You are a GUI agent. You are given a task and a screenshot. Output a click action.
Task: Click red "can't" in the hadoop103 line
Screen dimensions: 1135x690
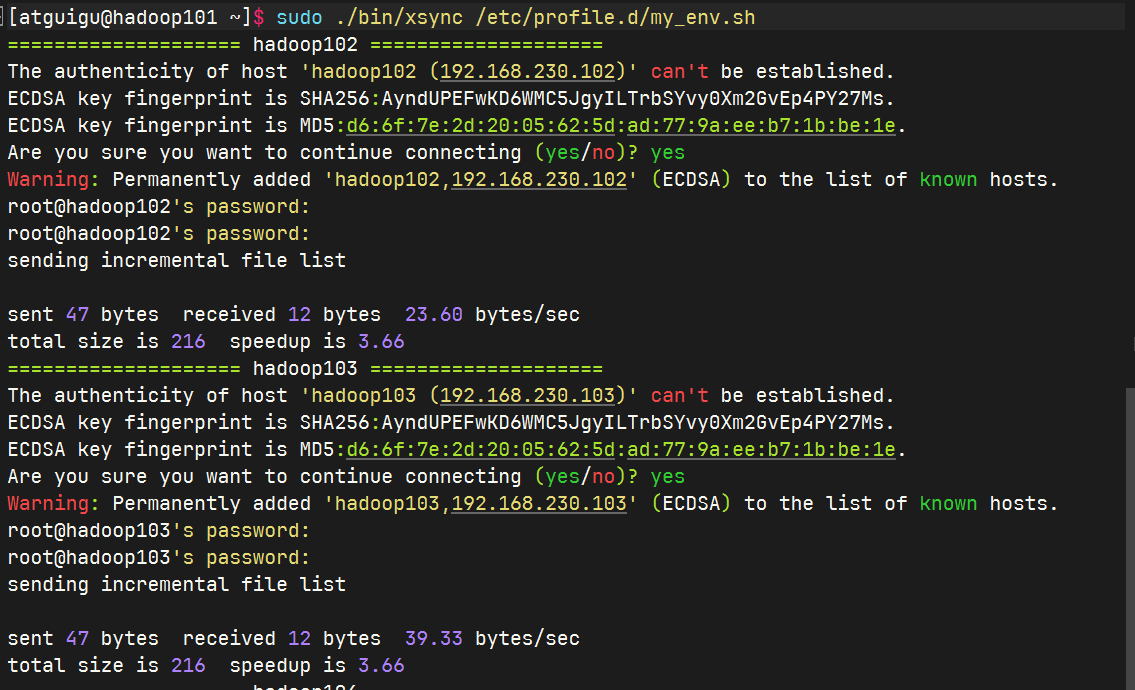[x=679, y=395]
